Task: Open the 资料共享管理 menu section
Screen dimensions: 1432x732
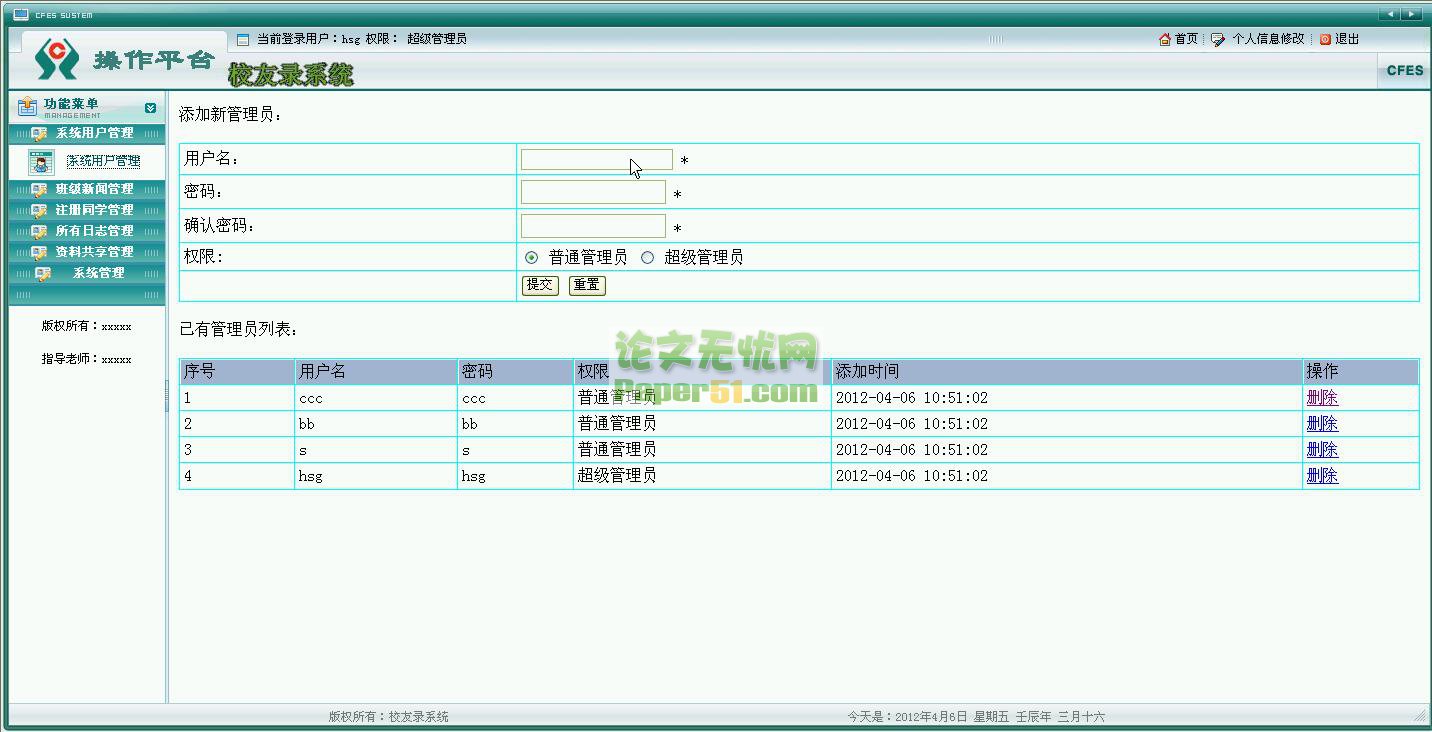Action: pos(93,252)
